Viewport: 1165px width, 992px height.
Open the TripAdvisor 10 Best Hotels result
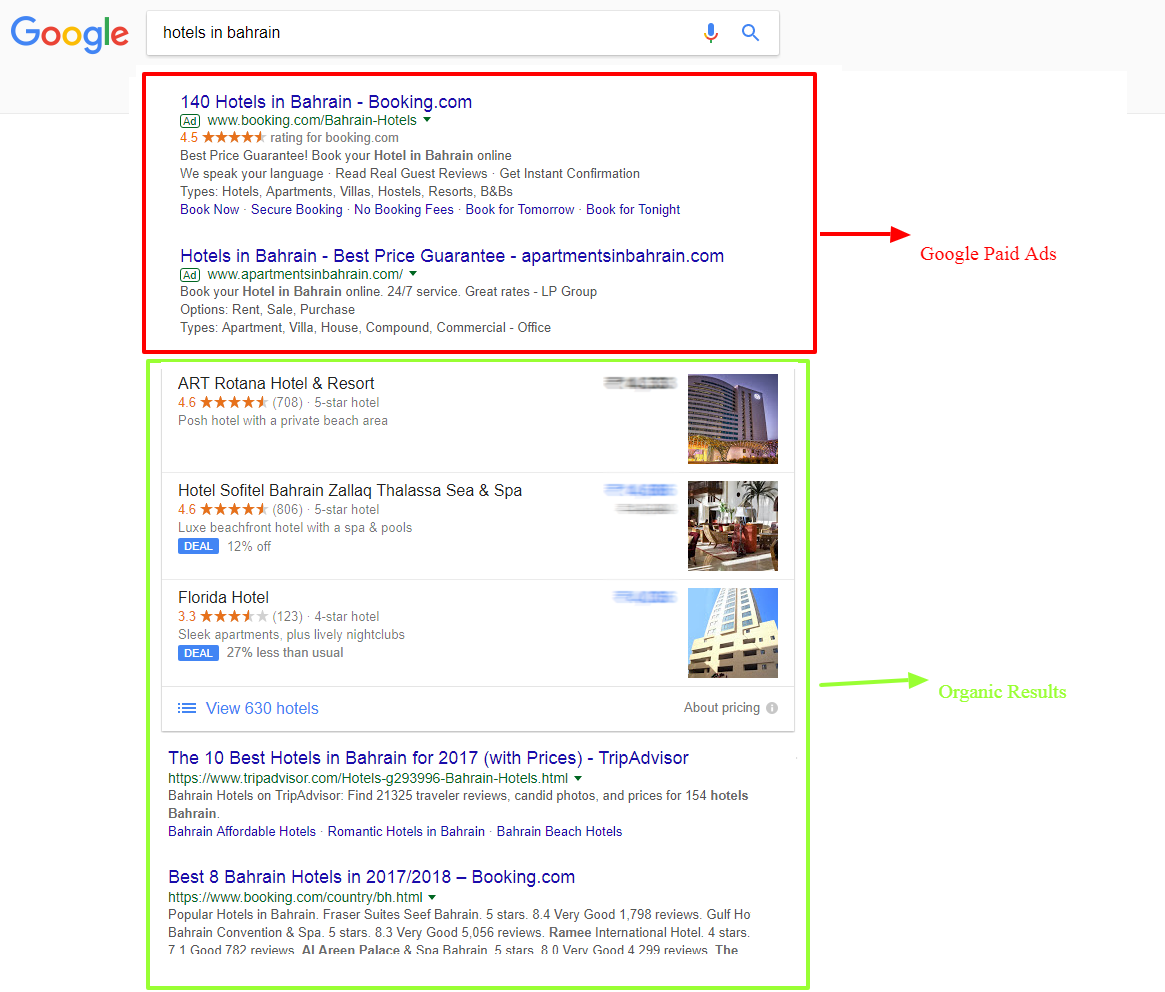[x=428, y=758]
